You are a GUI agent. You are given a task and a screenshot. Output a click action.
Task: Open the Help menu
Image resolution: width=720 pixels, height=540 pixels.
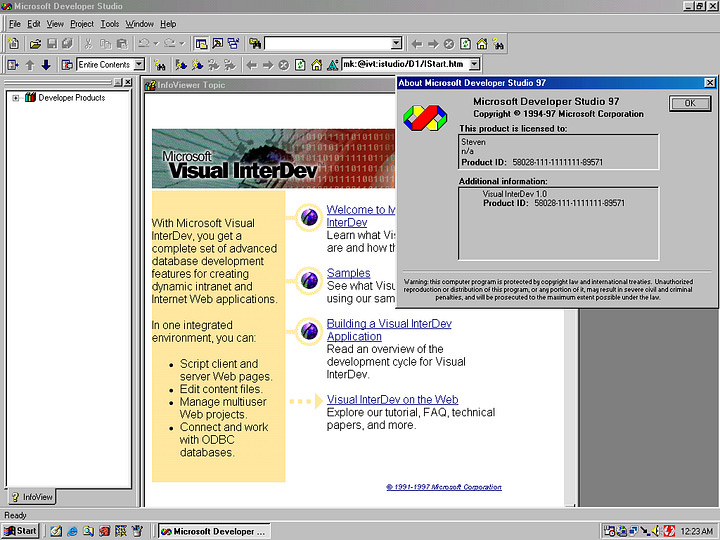(168, 24)
